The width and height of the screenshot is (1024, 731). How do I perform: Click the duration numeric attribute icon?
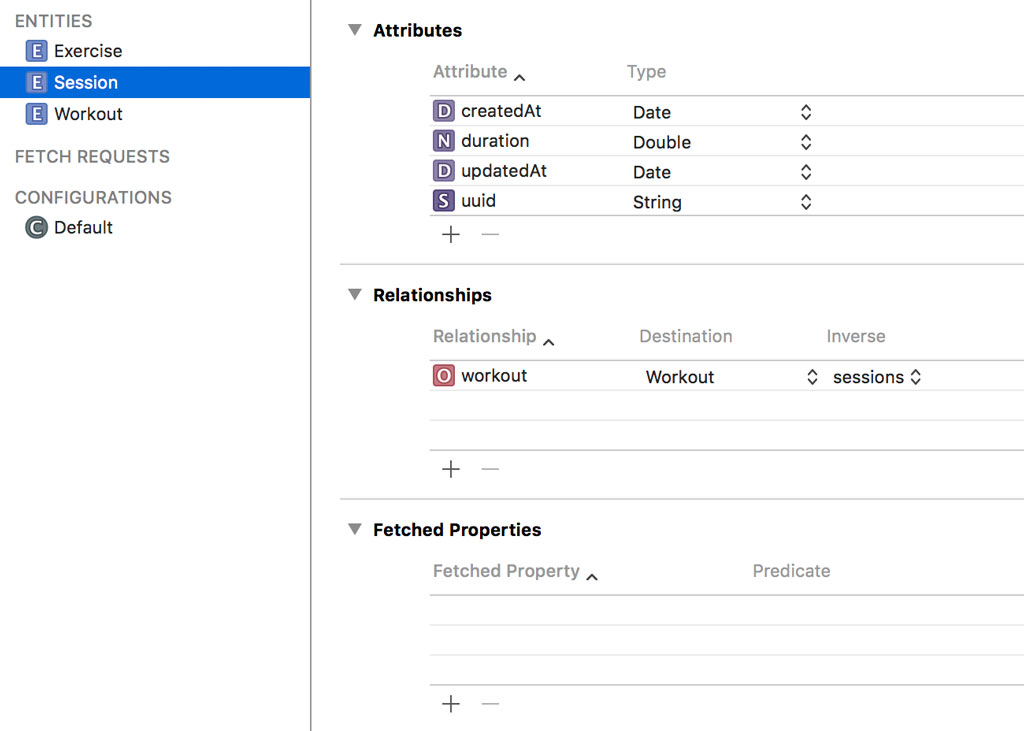[x=443, y=141]
